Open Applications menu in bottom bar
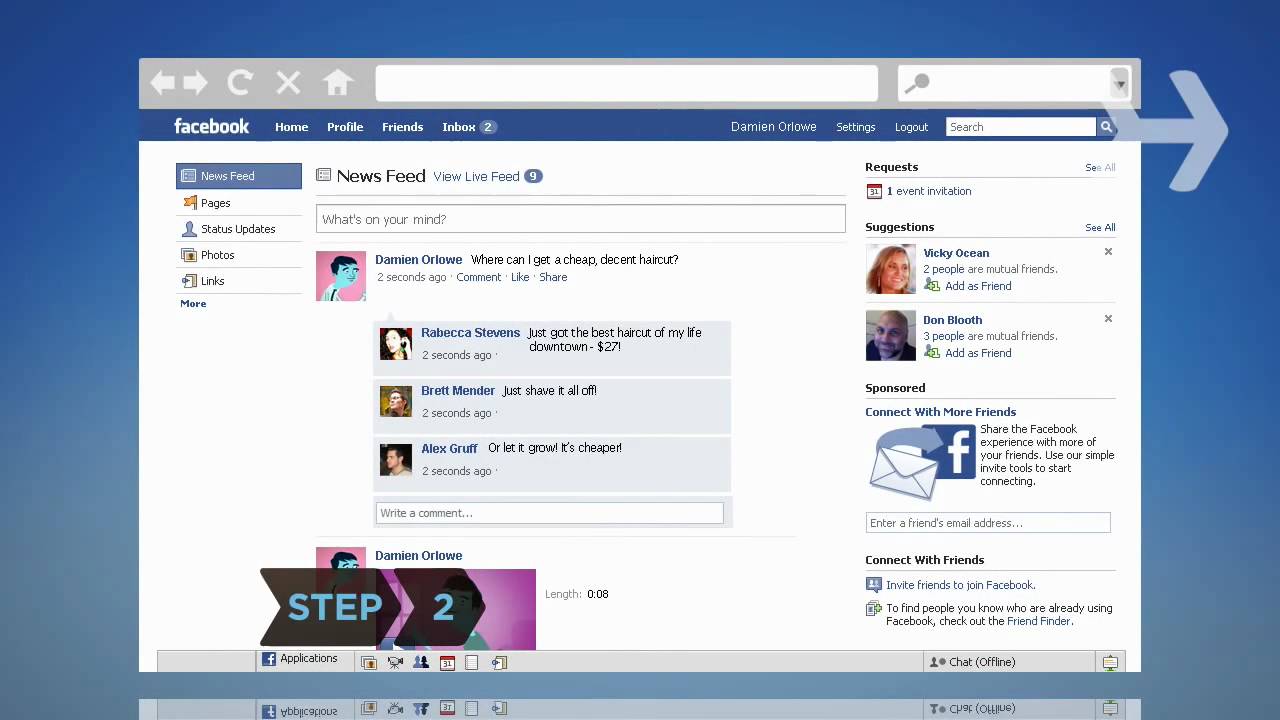Screen dimensions: 1280x720 pyautogui.click(x=300, y=659)
